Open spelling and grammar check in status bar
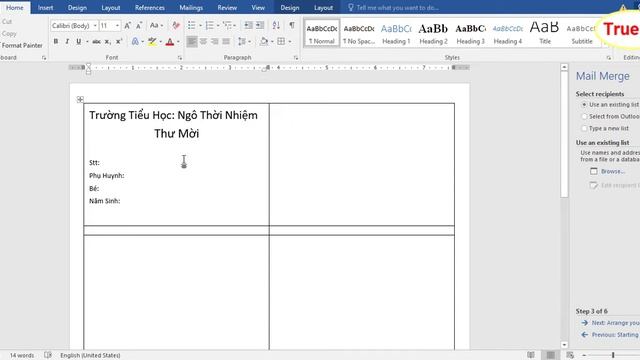 (48, 355)
